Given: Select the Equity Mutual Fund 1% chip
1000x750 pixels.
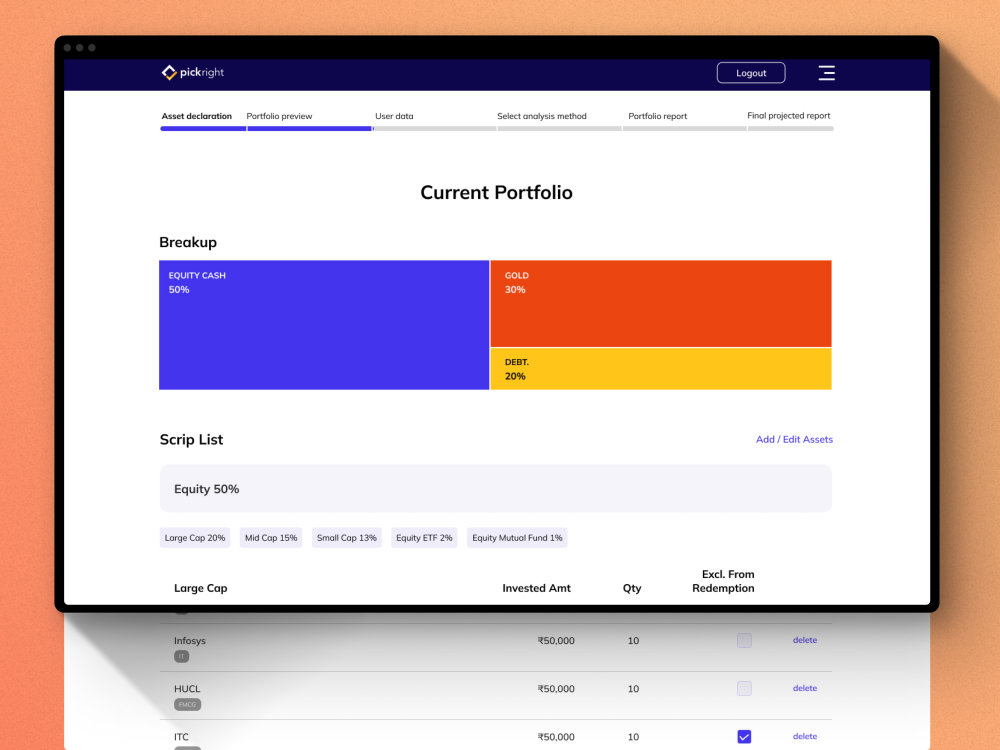Looking at the screenshot, I should (x=517, y=538).
